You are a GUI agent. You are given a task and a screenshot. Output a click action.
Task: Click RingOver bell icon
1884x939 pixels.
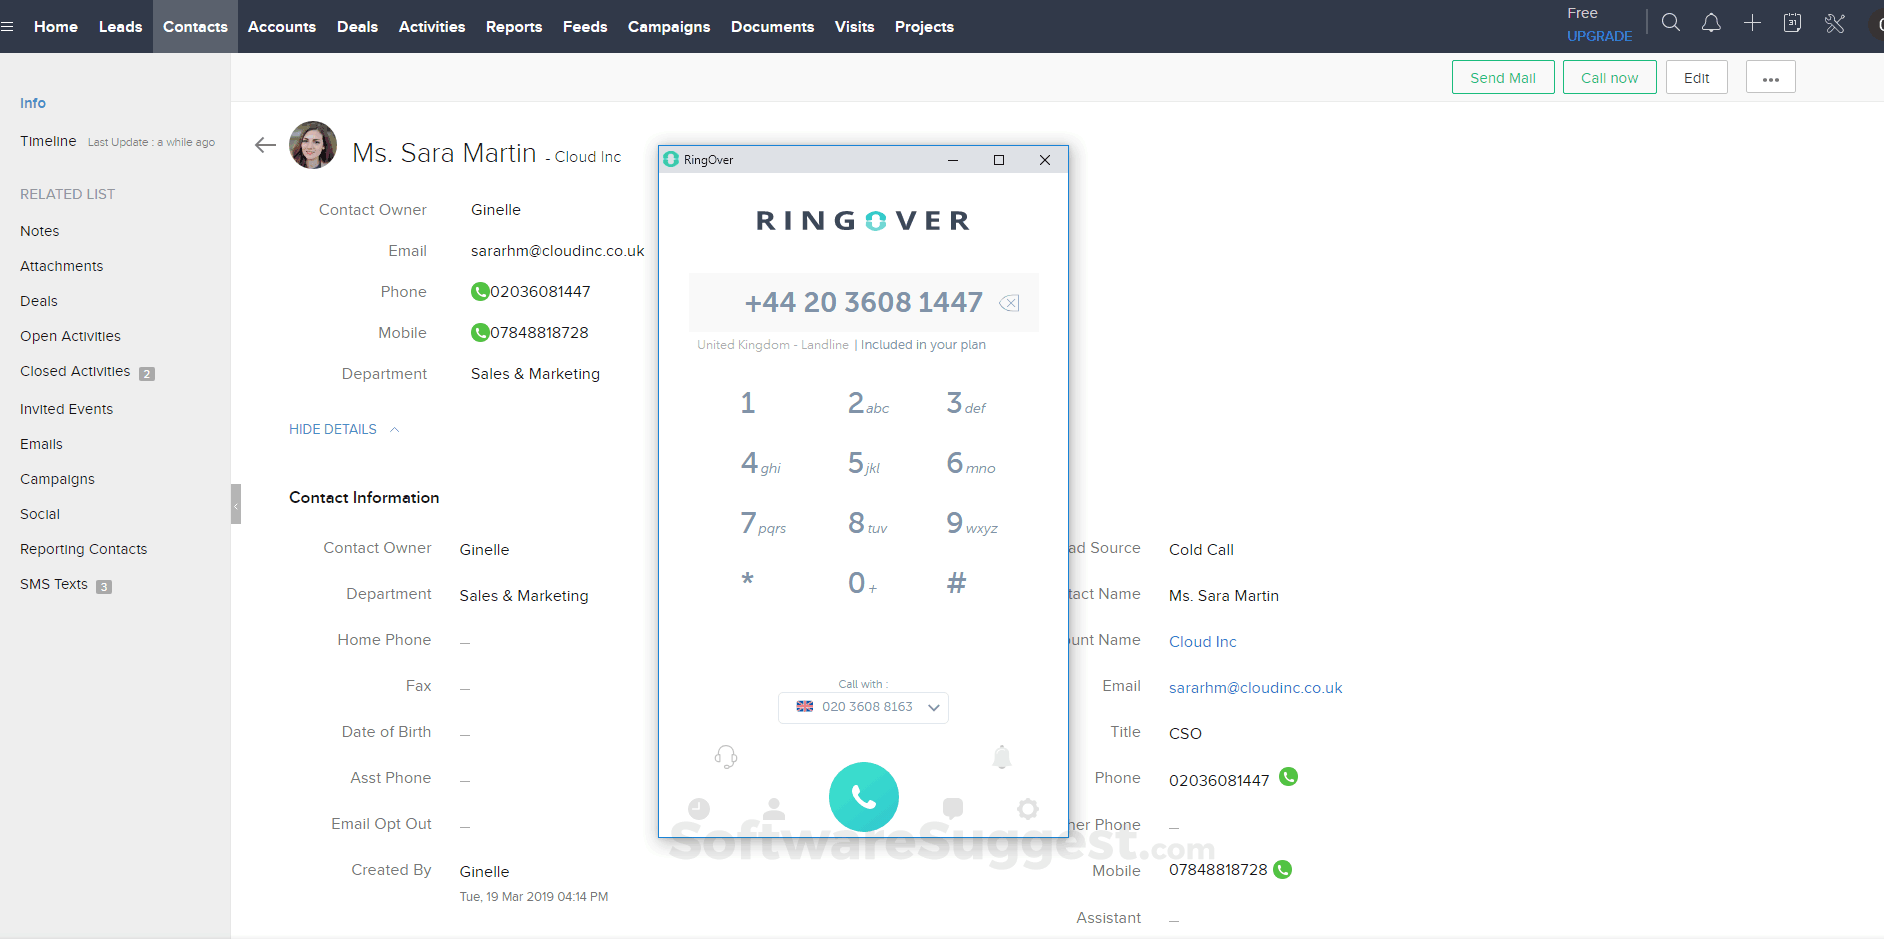pyautogui.click(x=1002, y=757)
